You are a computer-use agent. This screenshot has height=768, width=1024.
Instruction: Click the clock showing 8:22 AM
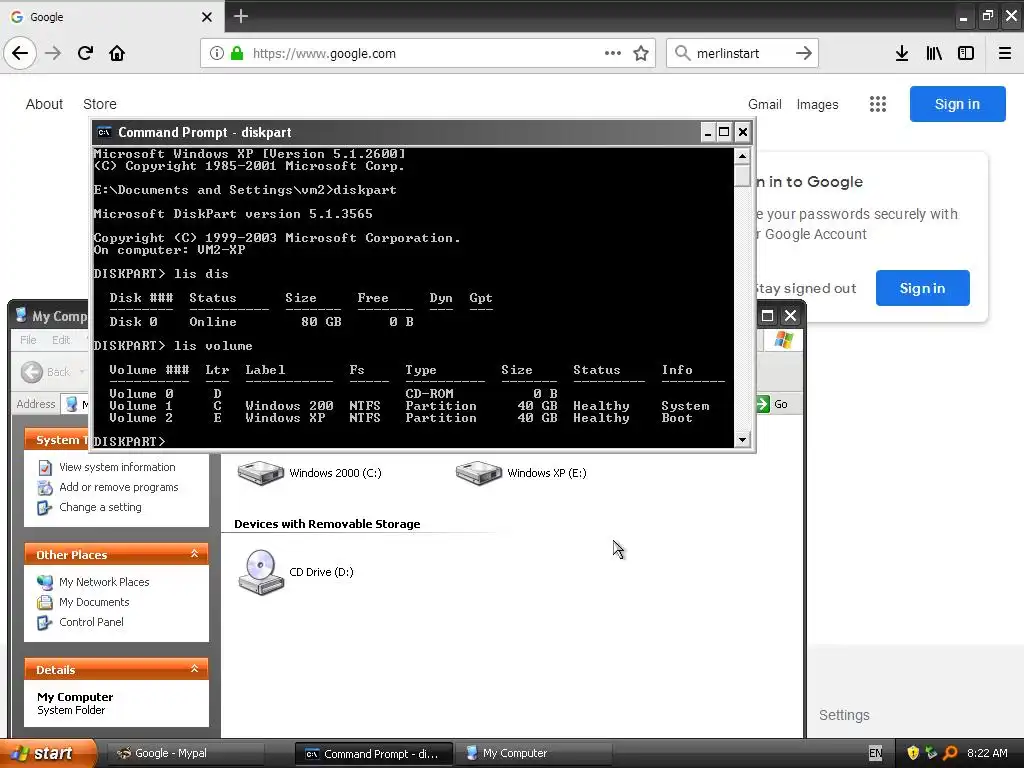tap(987, 753)
